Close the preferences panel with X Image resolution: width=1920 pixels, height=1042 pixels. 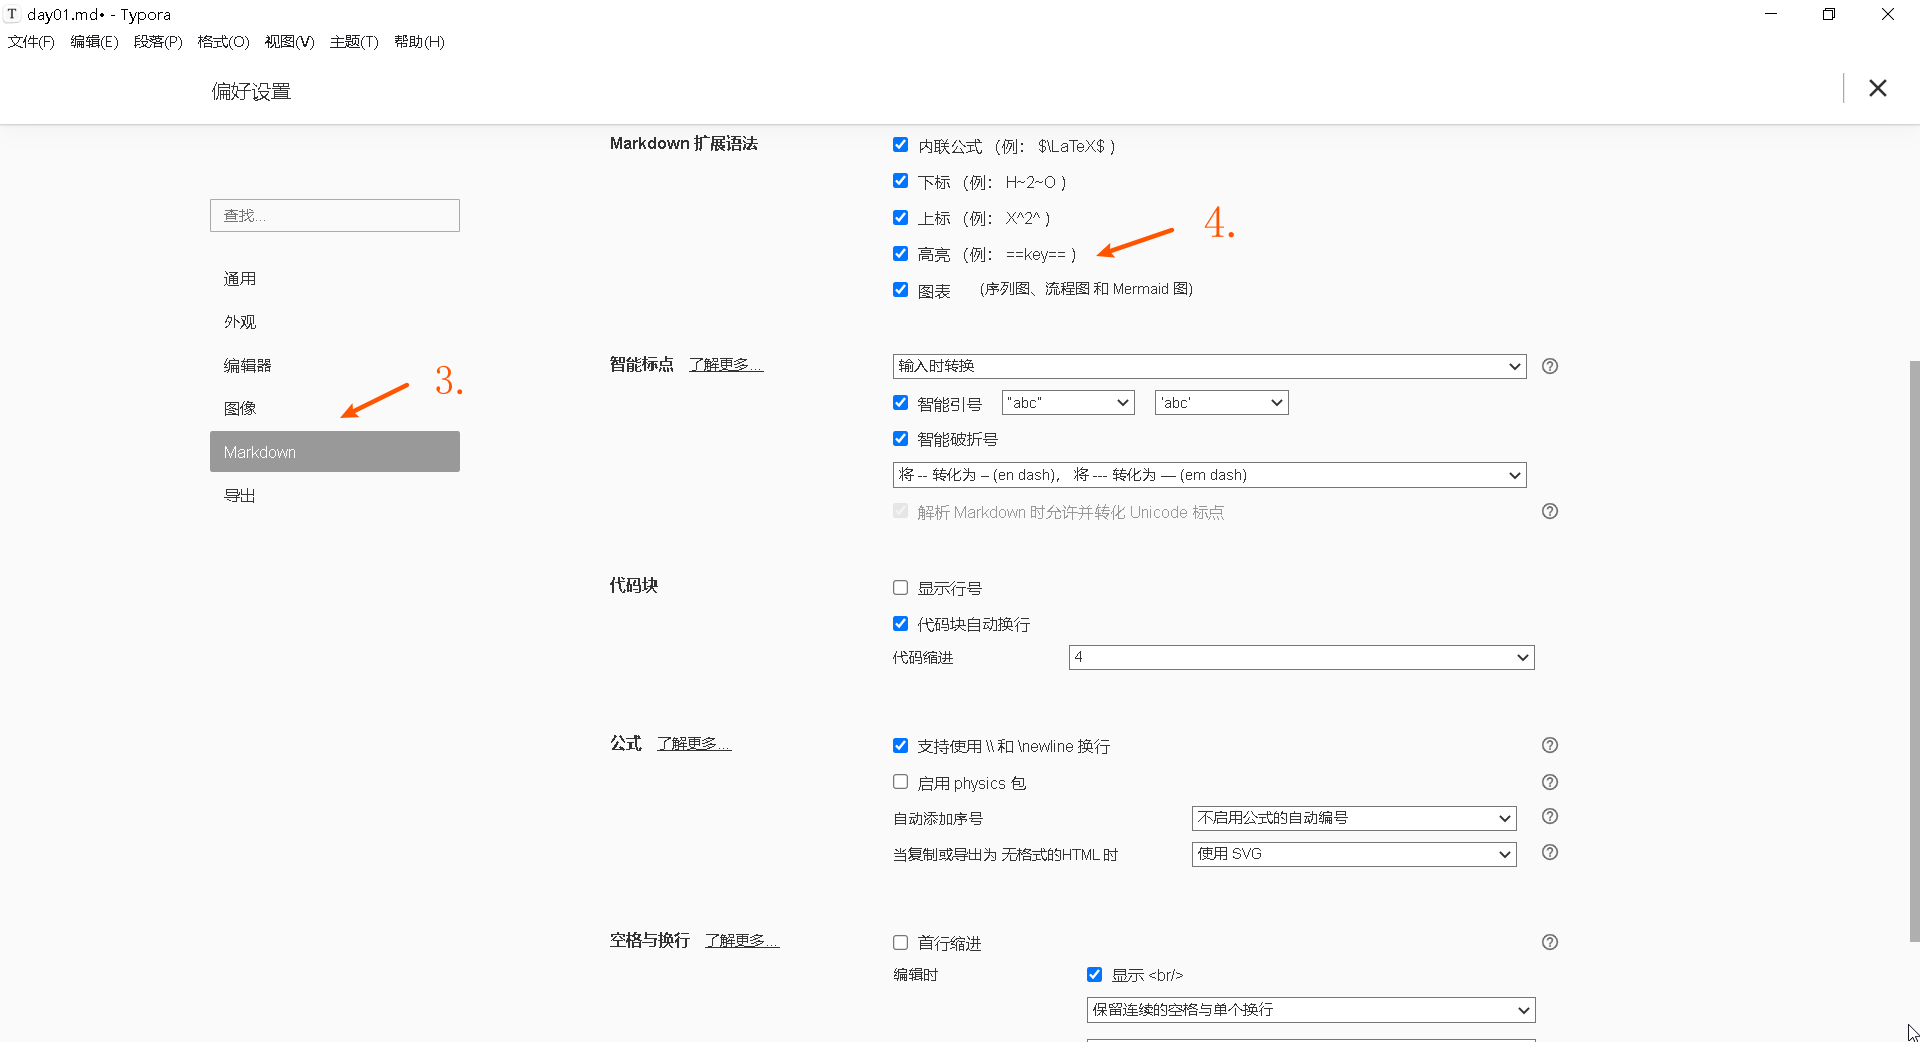(x=1877, y=88)
